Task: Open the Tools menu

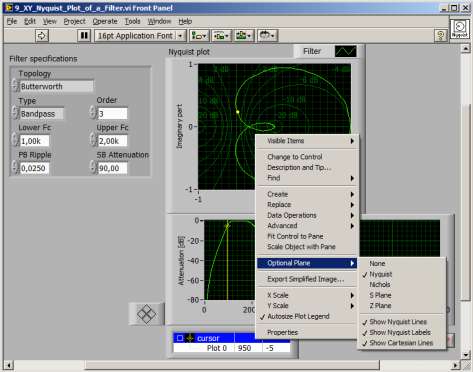Action: [x=132, y=21]
